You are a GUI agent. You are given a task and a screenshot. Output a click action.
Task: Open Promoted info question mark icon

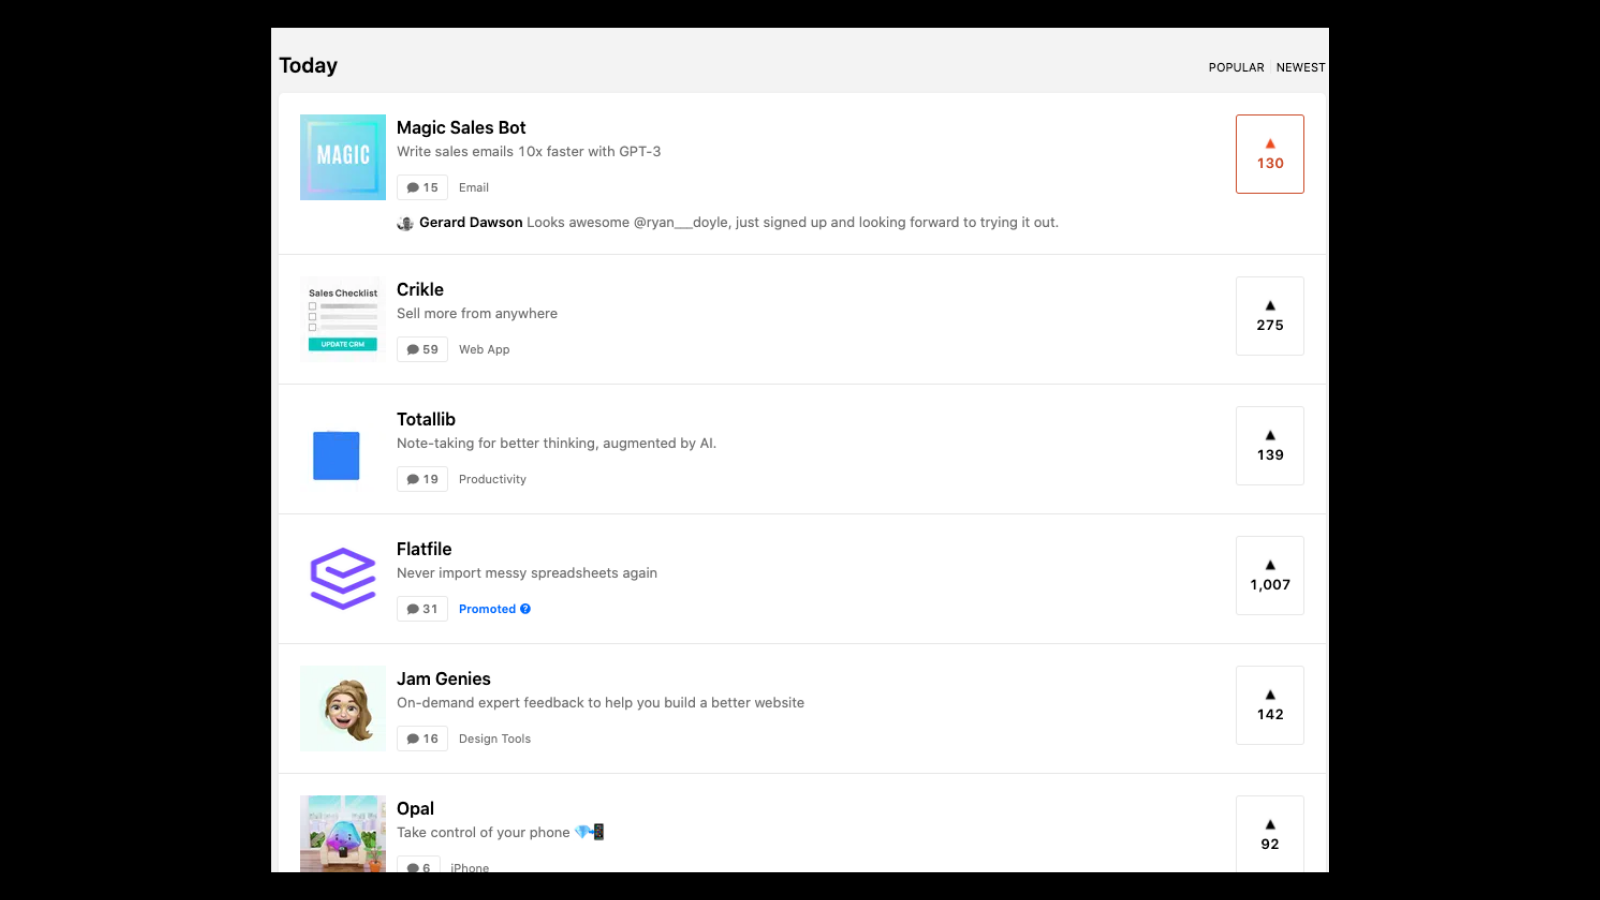click(525, 609)
